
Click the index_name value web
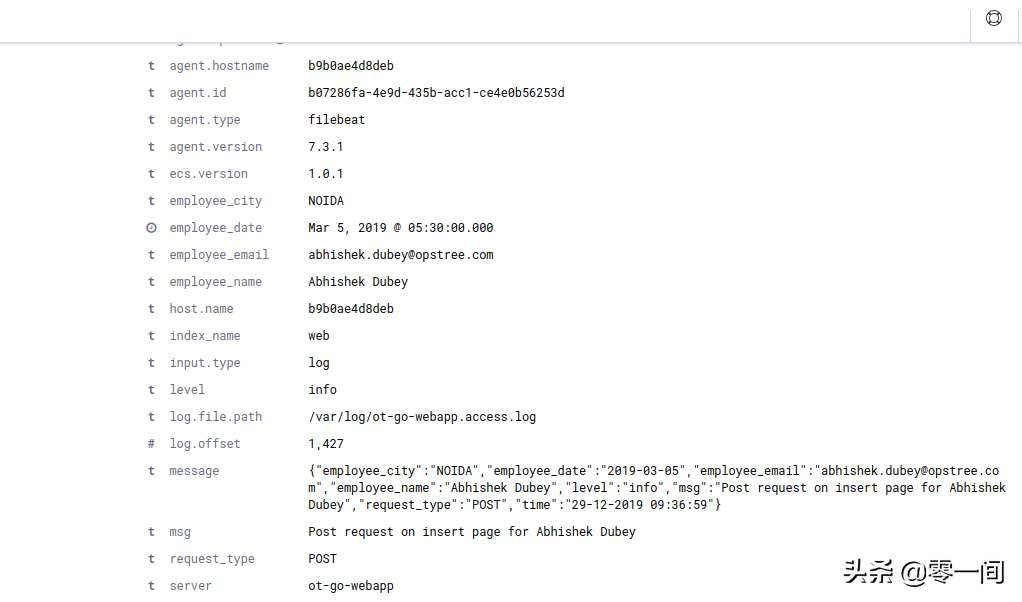coord(319,336)
